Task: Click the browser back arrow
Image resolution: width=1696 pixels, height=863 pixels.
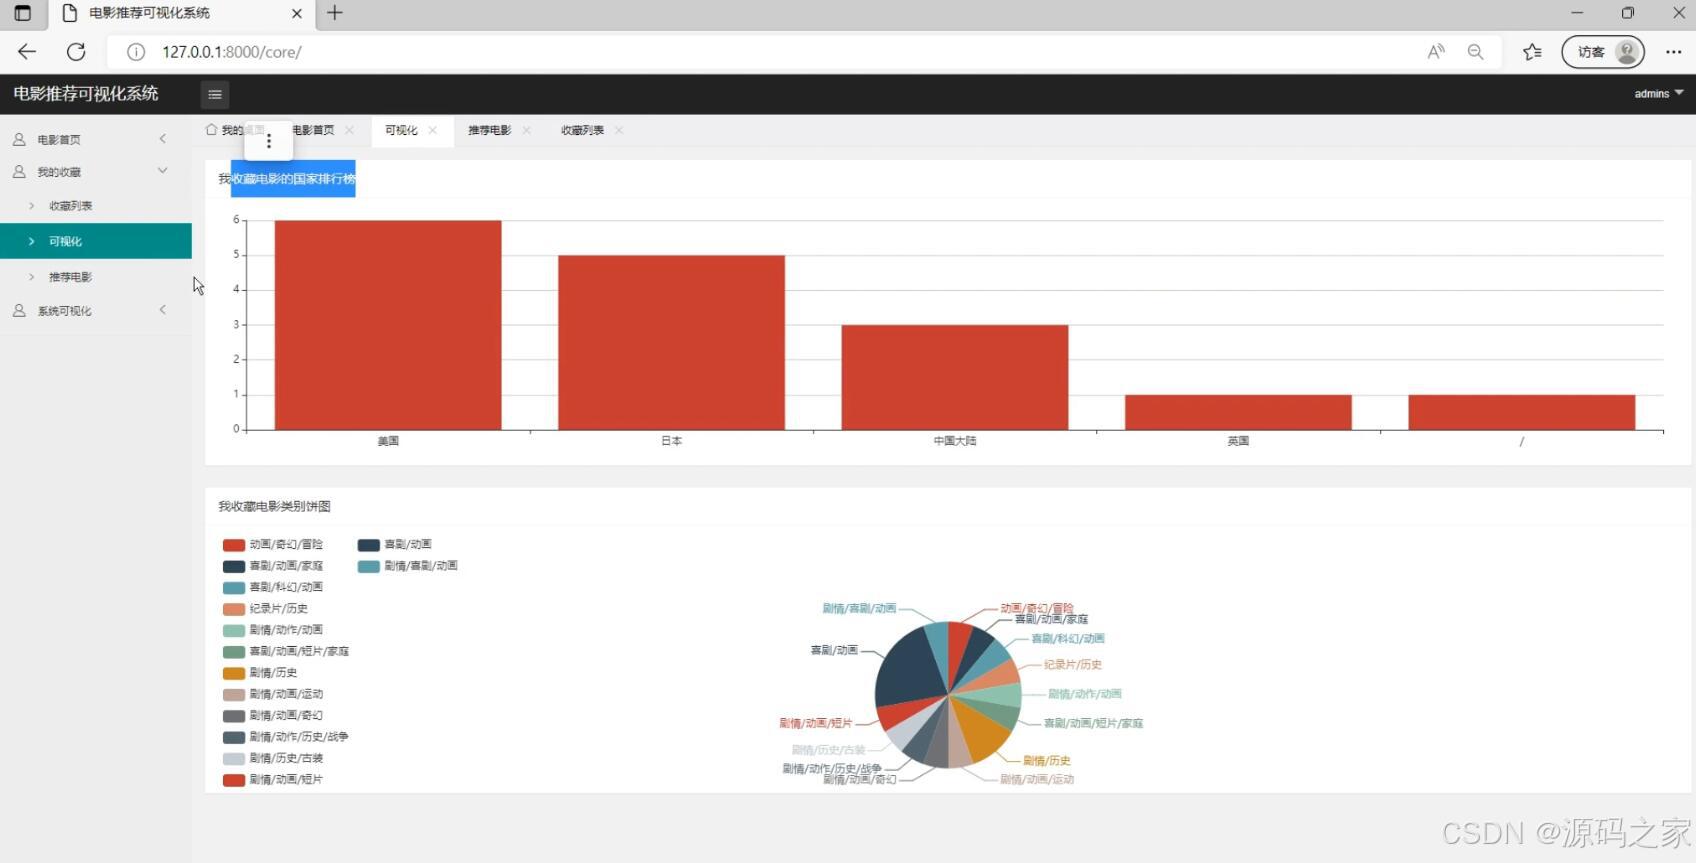Action: [27, 52]
